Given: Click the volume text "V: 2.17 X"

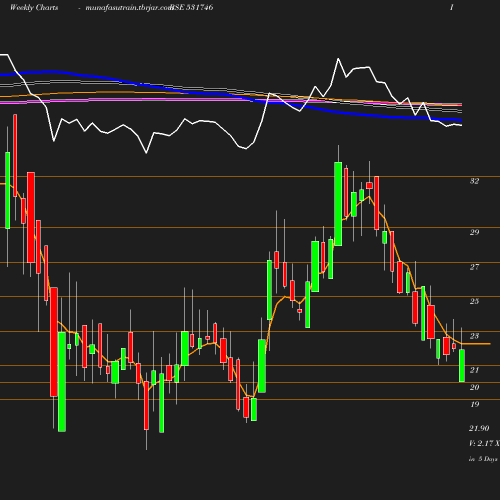Looking at the screenshot, I should 484,443.
